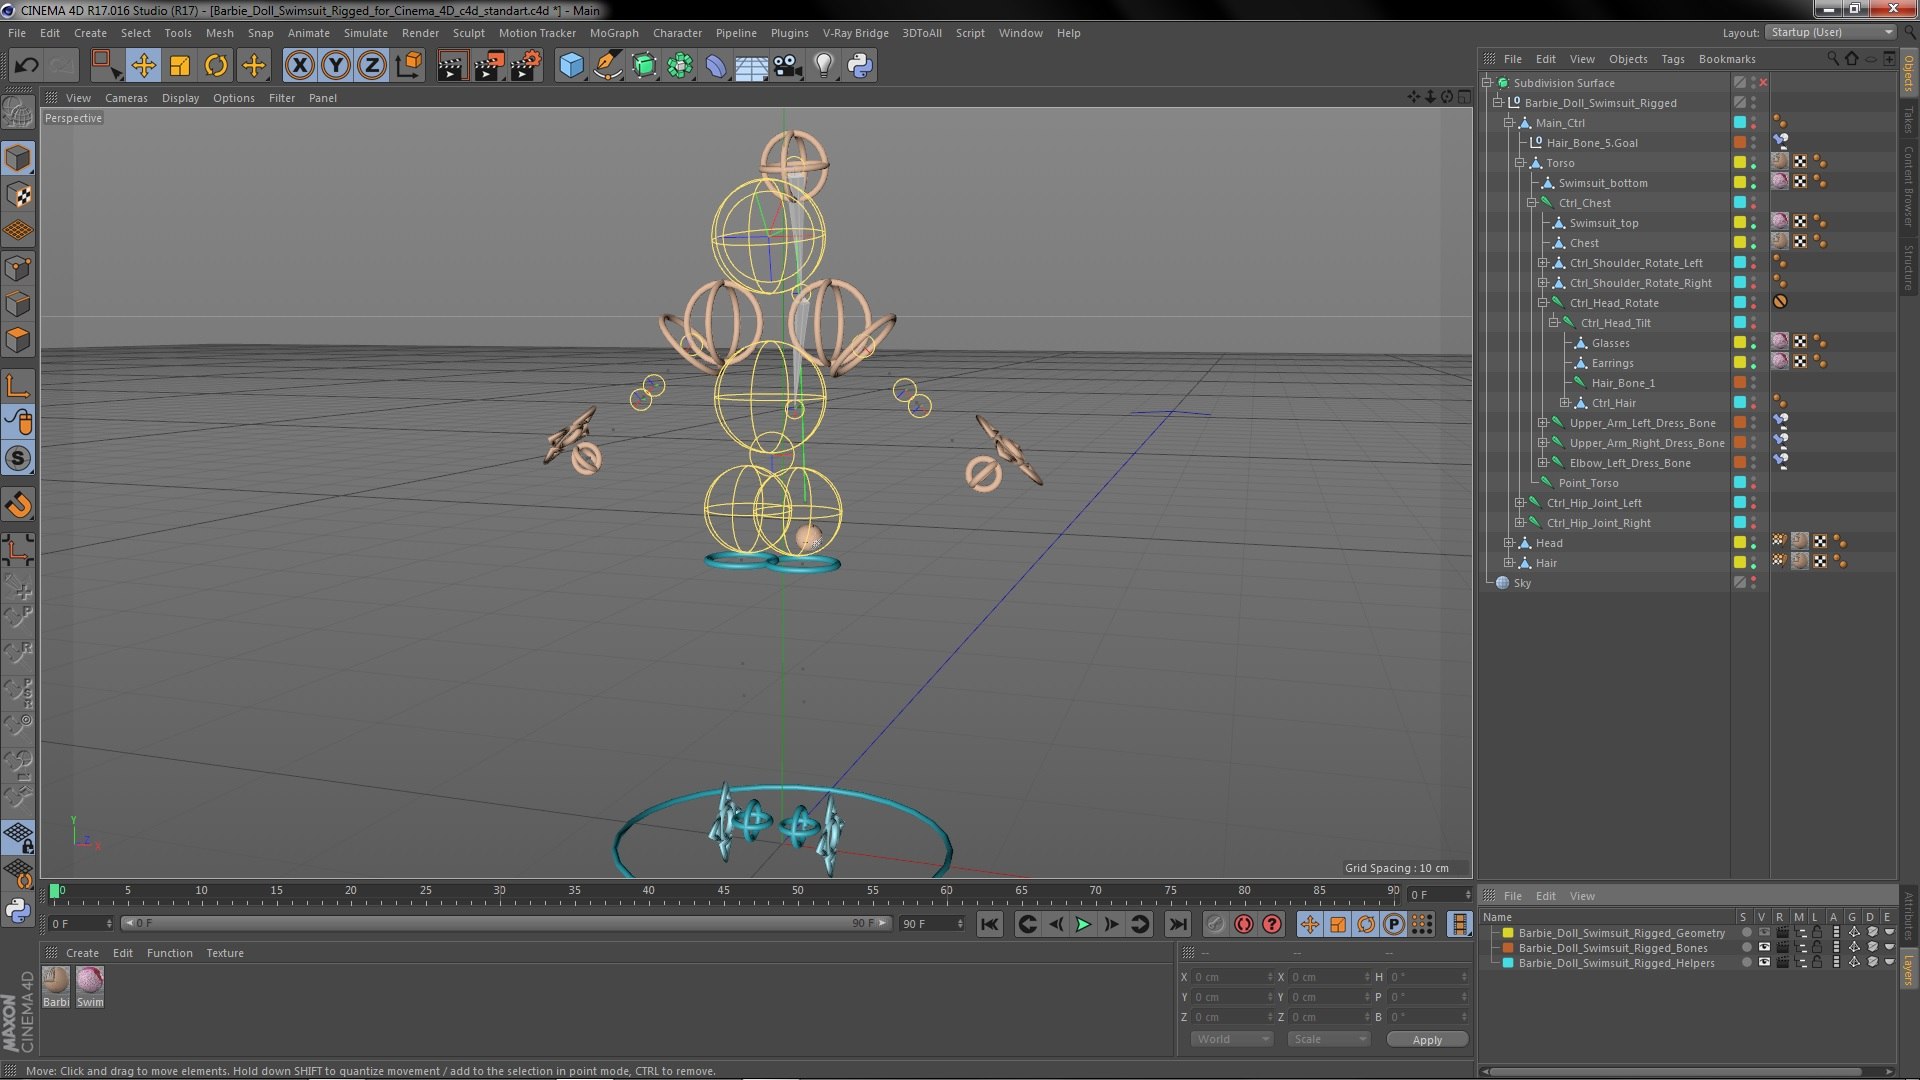Select the Swim material thumbnail

(90, 986)
